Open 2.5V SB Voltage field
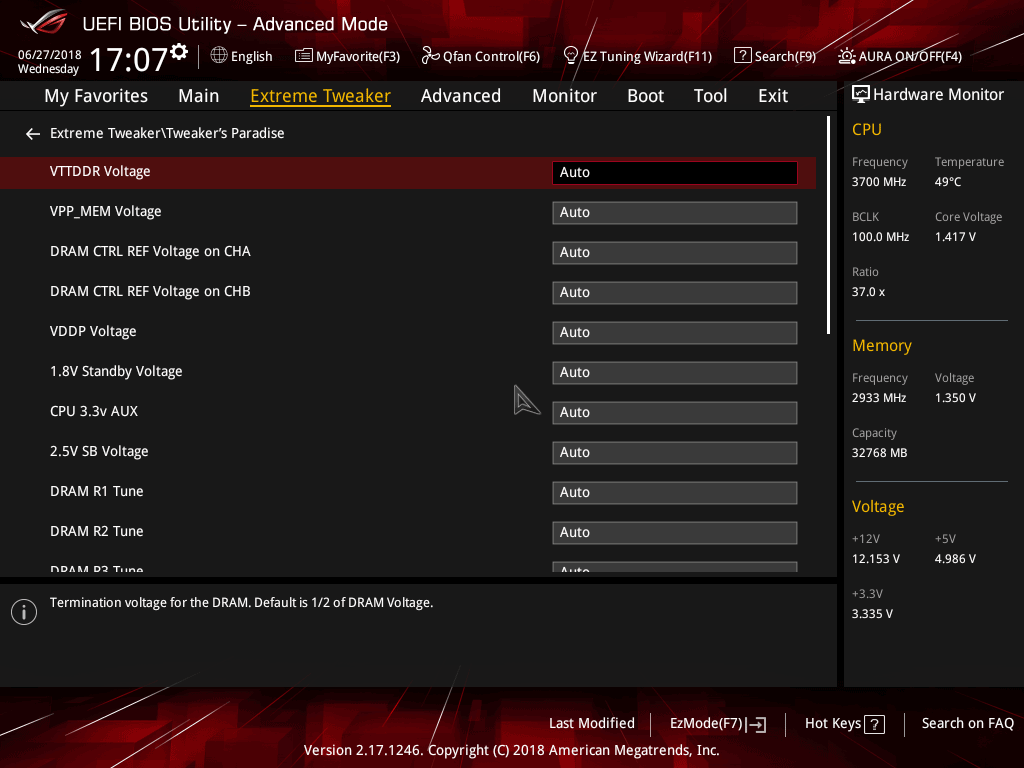 (x=675, y=453)
